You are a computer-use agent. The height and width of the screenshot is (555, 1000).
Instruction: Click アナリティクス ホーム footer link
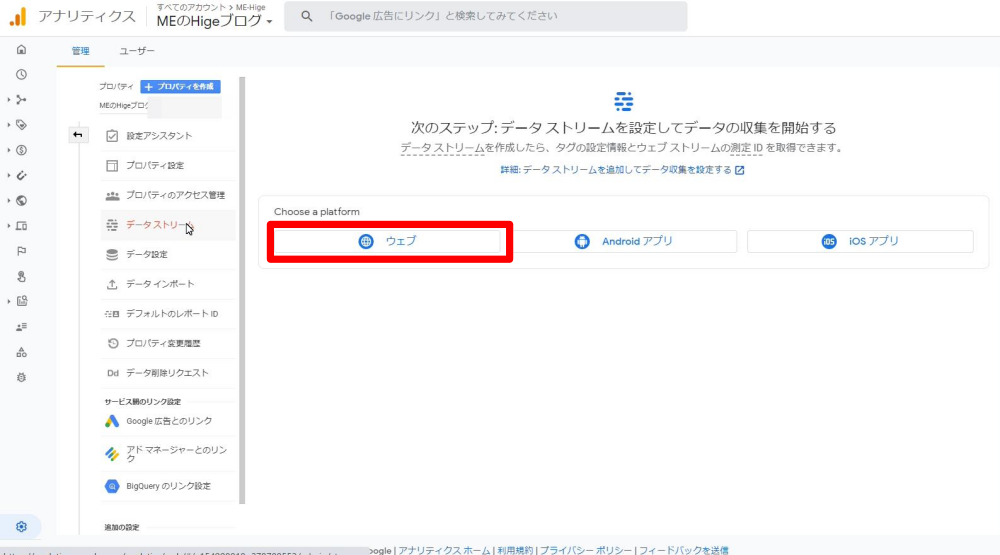pos(445,550)
